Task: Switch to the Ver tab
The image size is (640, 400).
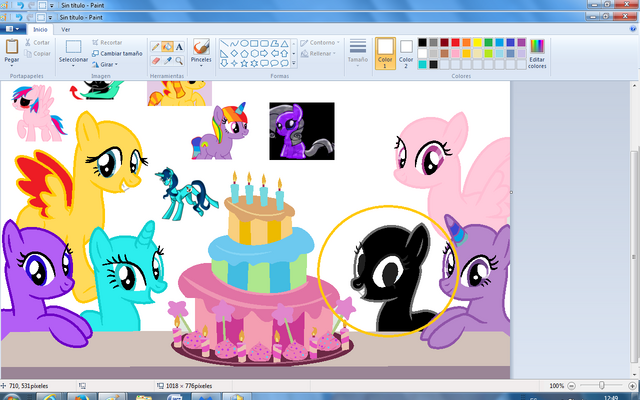Action: (66, 29)
